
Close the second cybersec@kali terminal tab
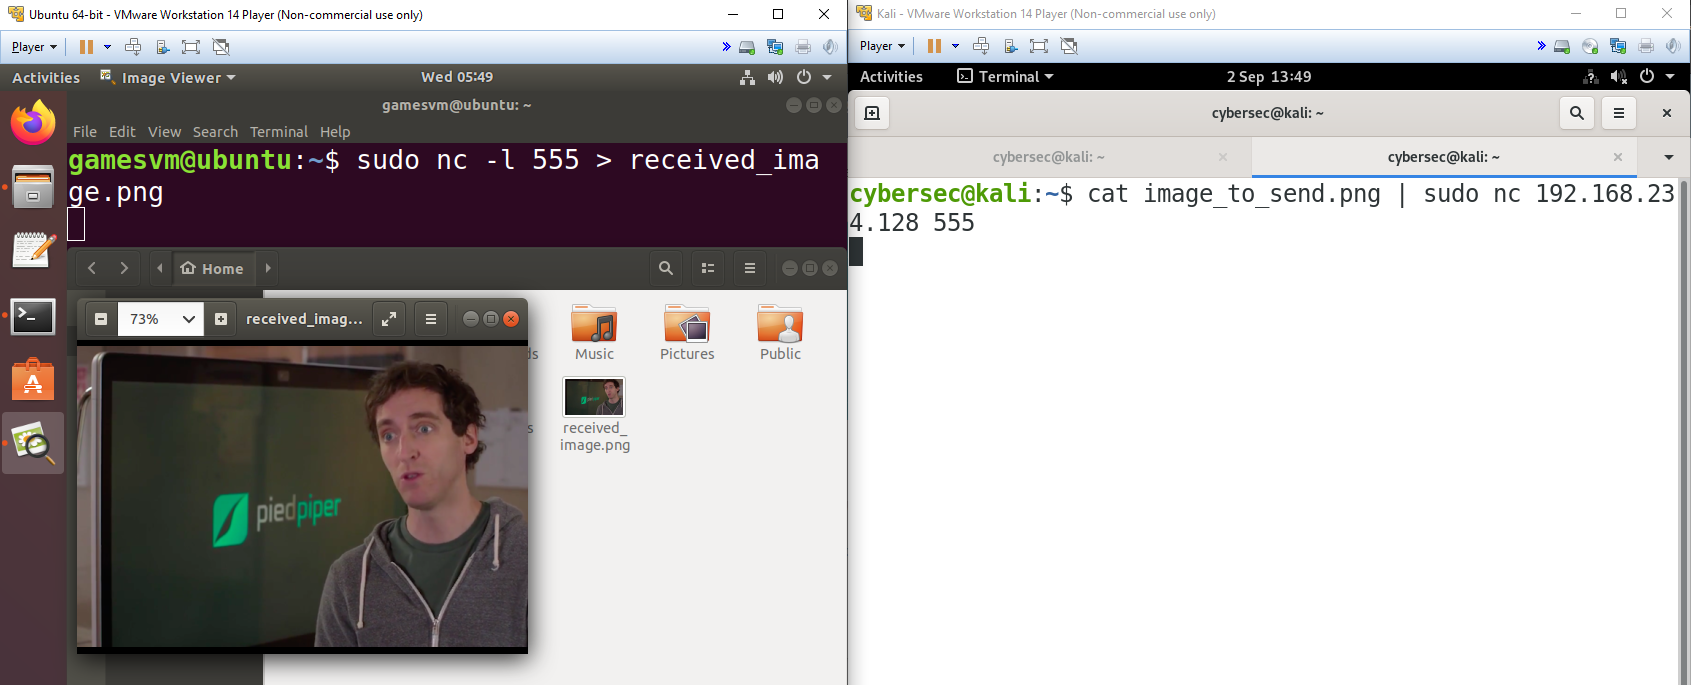pyautogui.click(x=1618, y=157)
